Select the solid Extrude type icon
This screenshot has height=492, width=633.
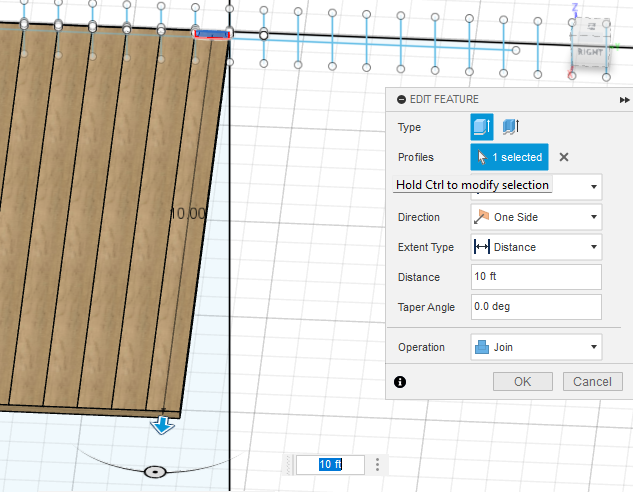[482, 127]
